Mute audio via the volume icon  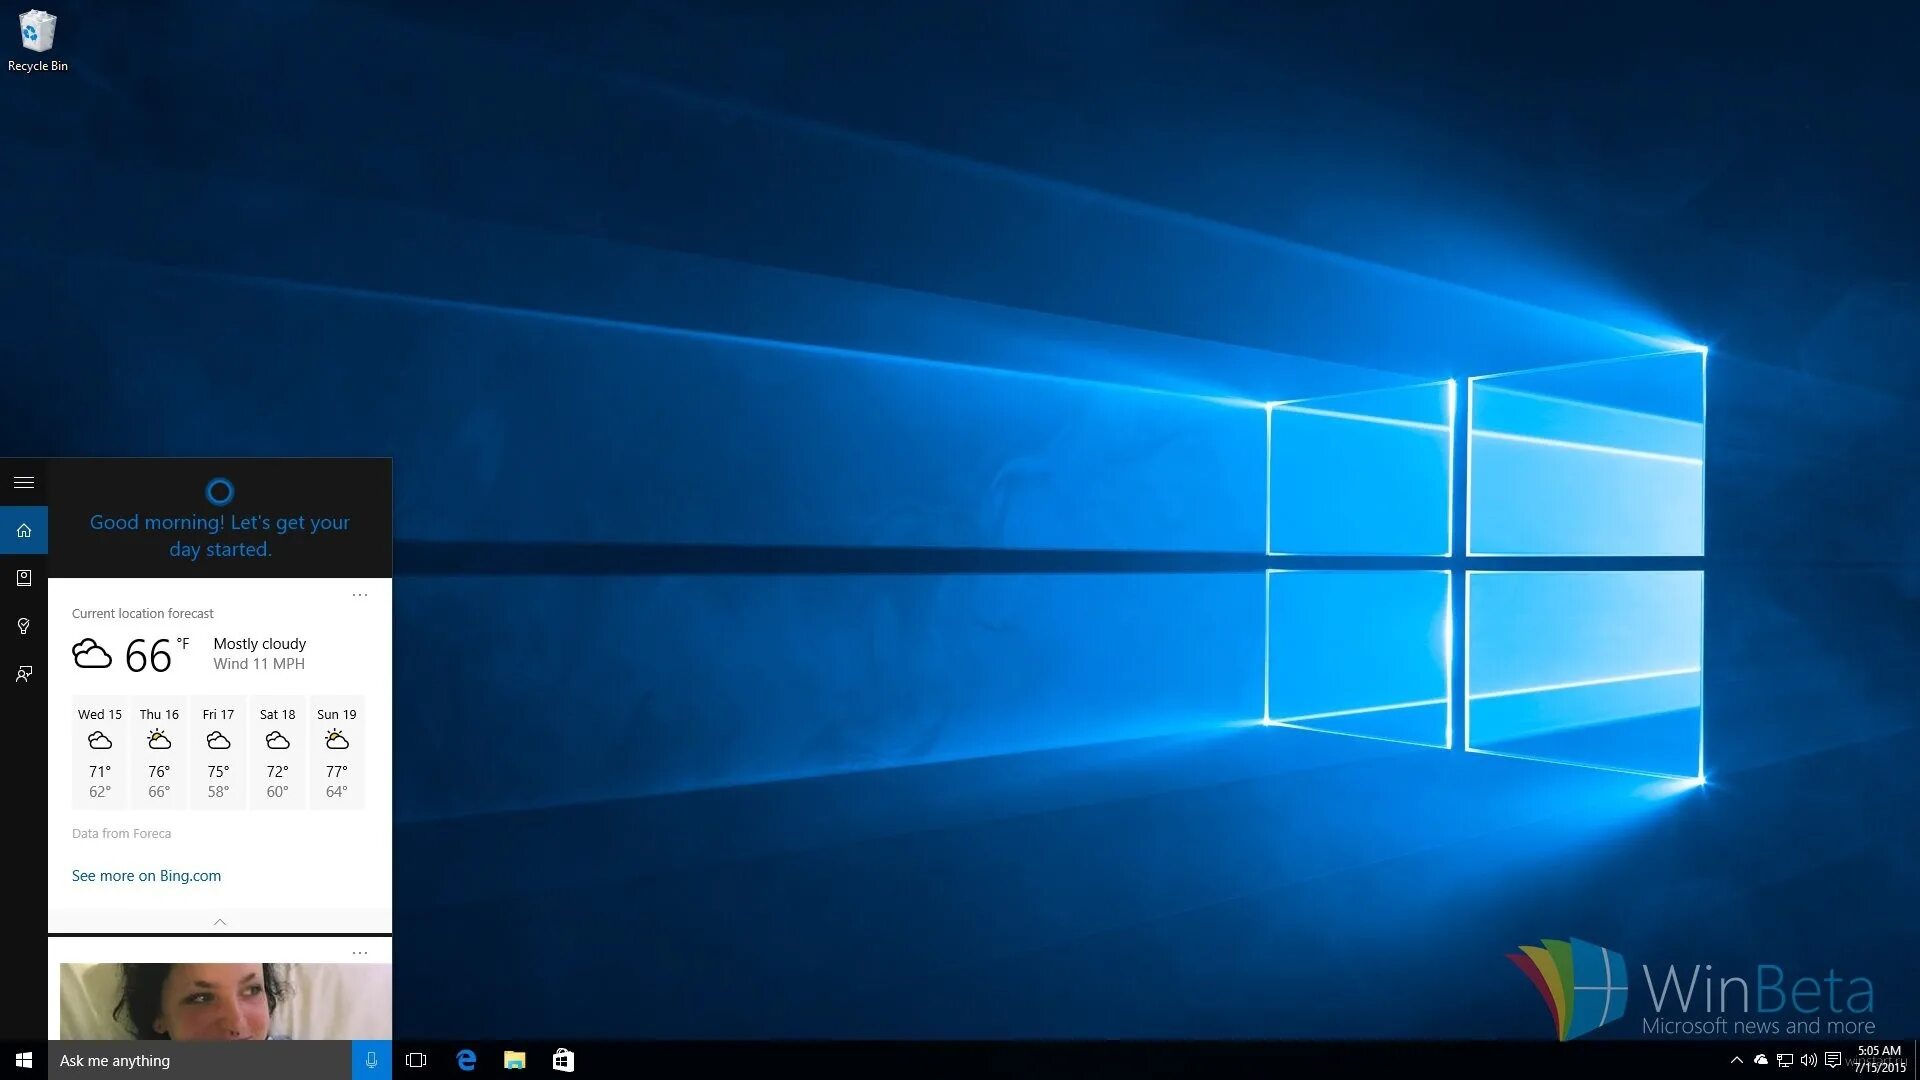1811,1059
